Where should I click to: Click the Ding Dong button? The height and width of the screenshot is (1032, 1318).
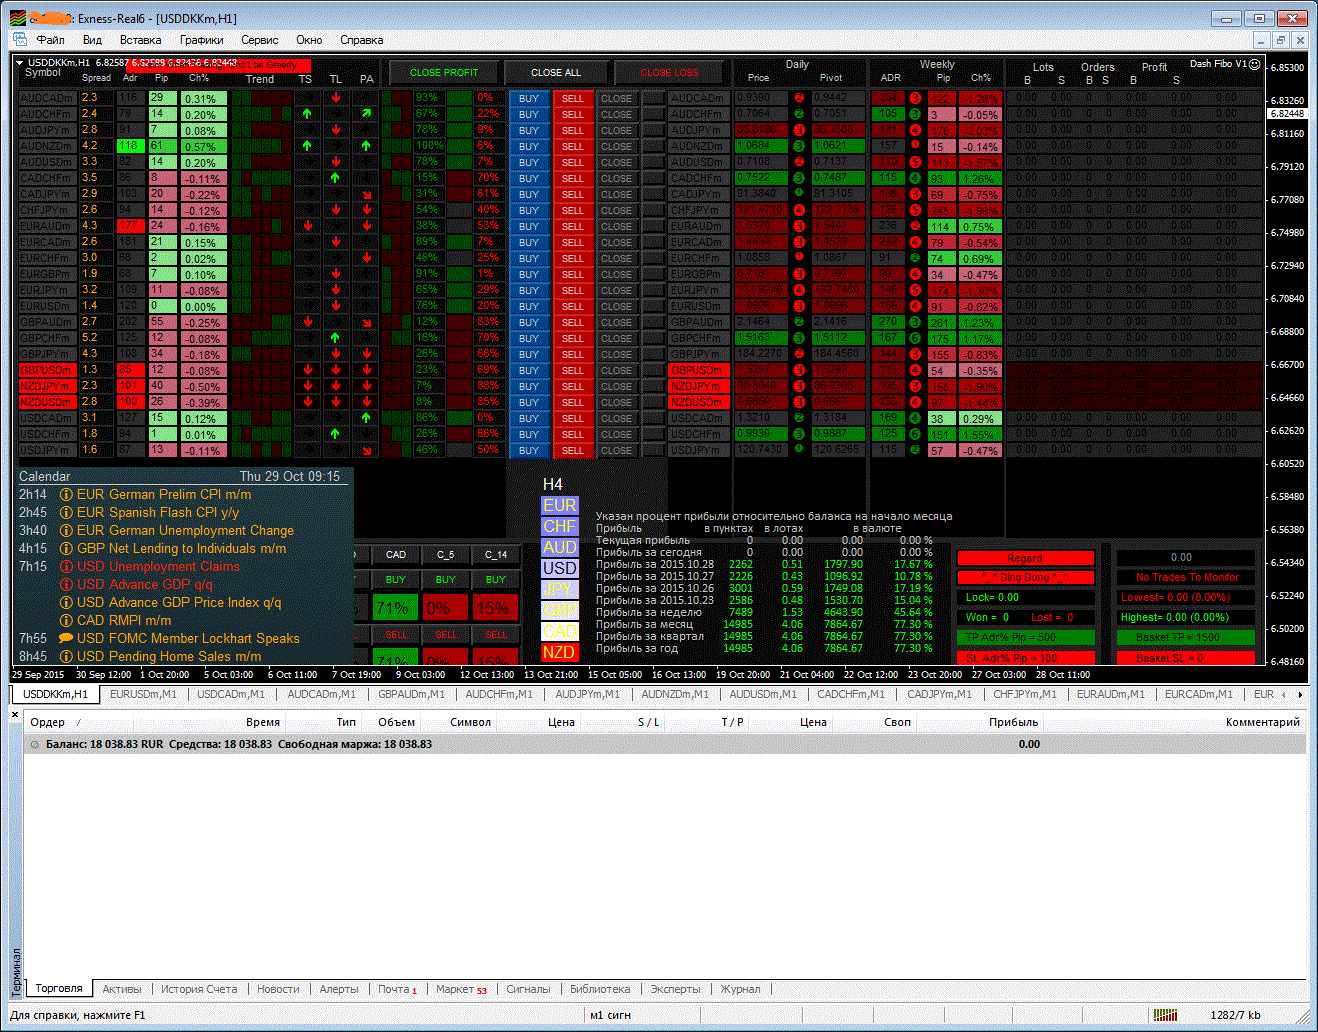click(x=1025, y=578)
